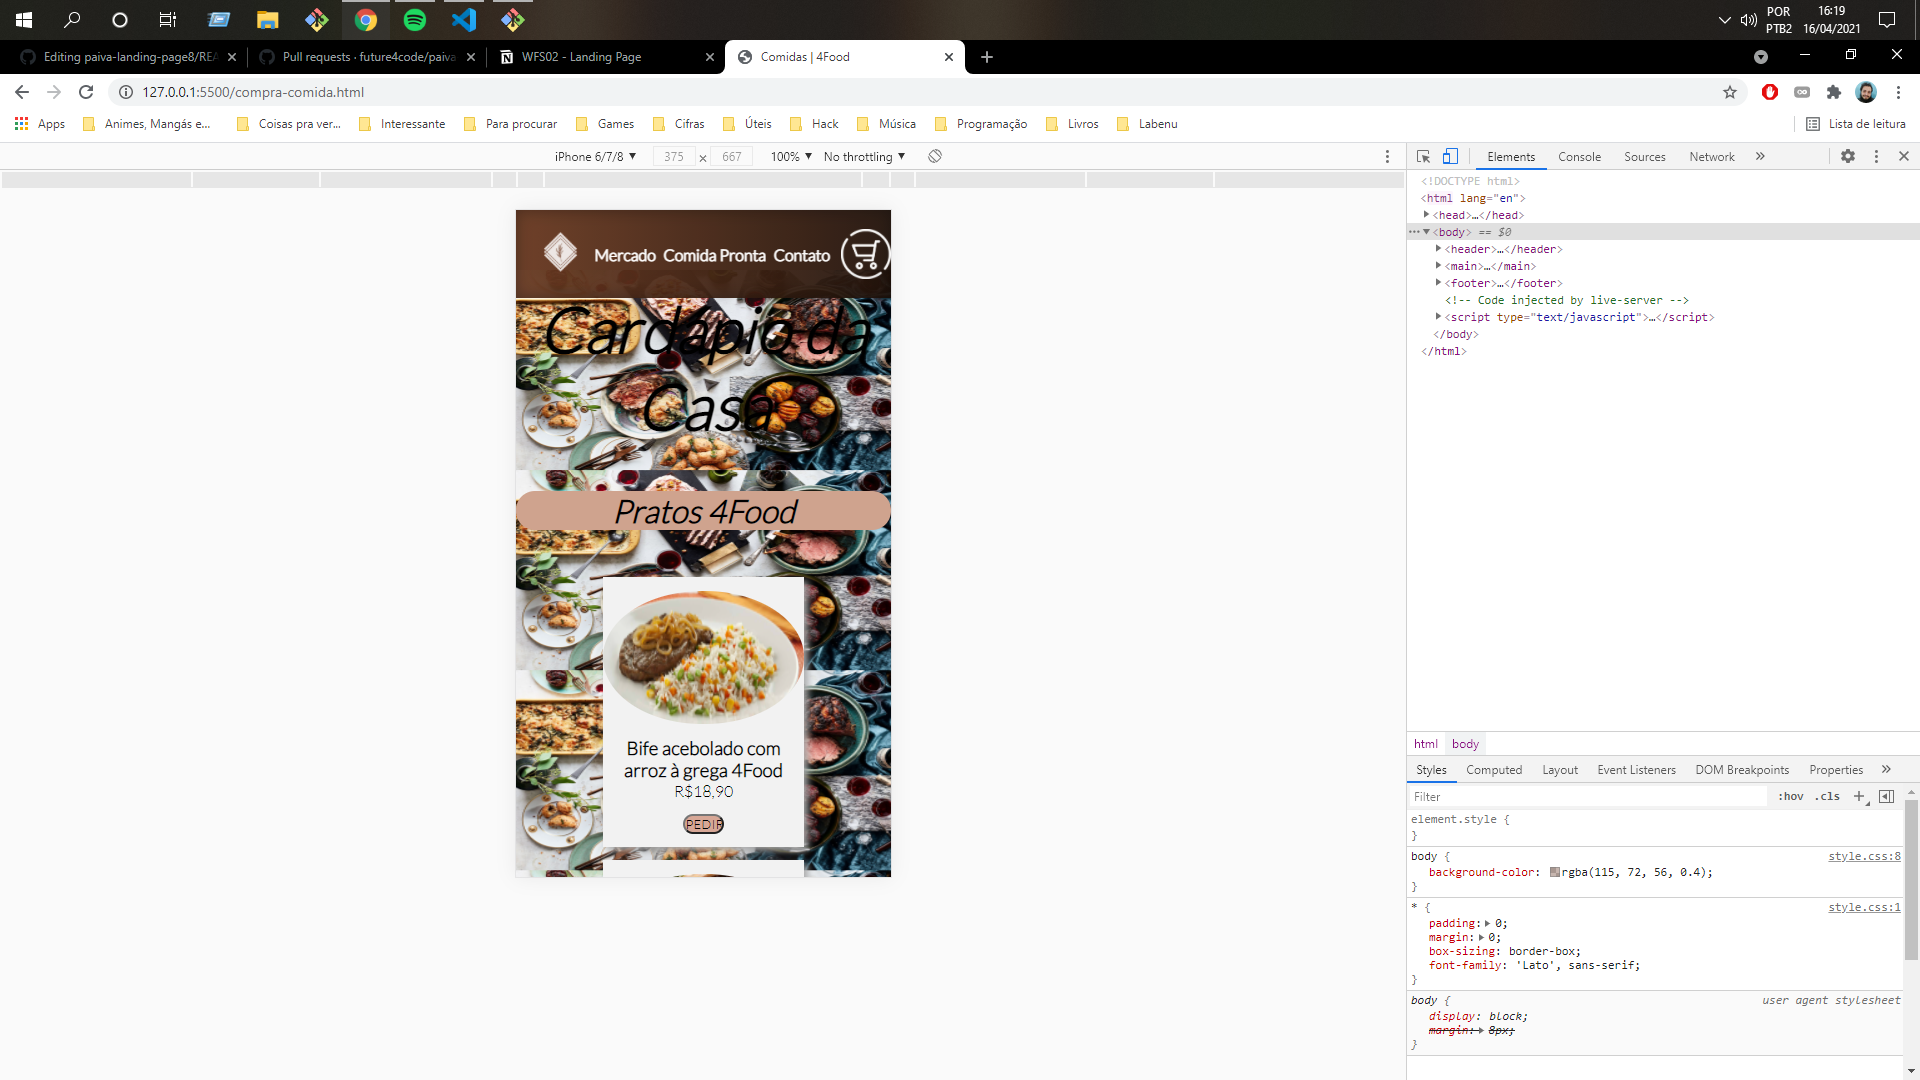Open Spotify from the taskbar
The height and width of the screenshot is (1080, 1920).
pos(414,20)
